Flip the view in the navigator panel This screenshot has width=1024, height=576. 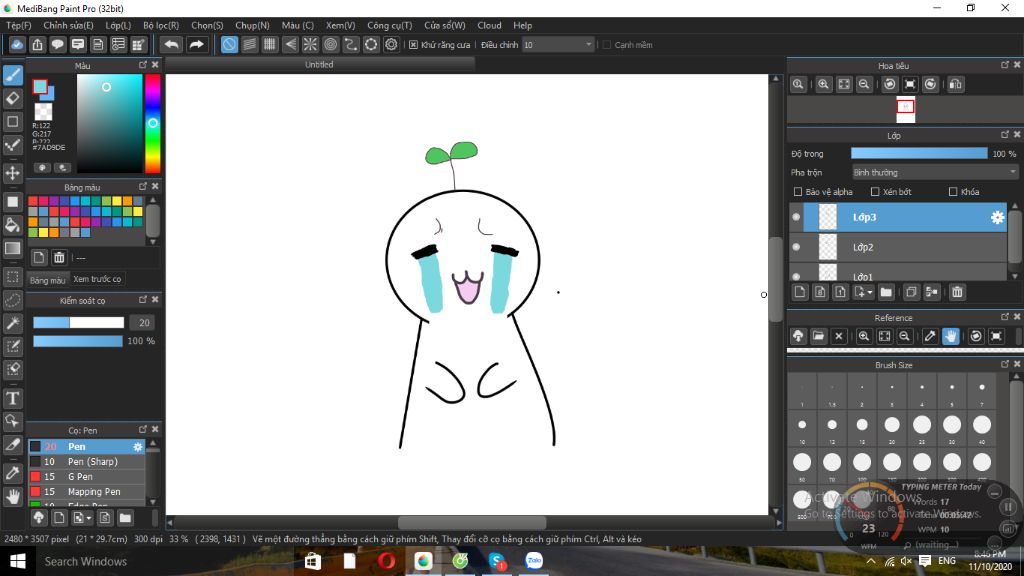[x=955, y=84]
